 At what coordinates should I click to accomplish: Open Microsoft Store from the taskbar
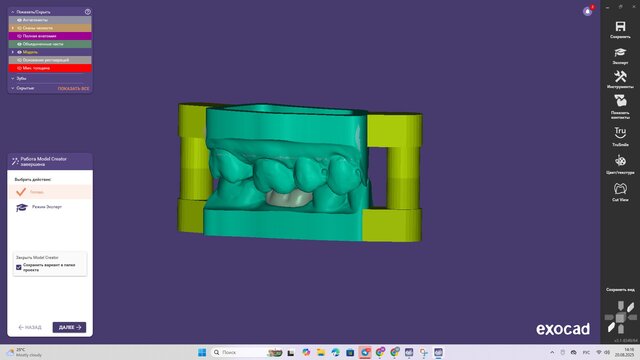(x=350, y=352)
